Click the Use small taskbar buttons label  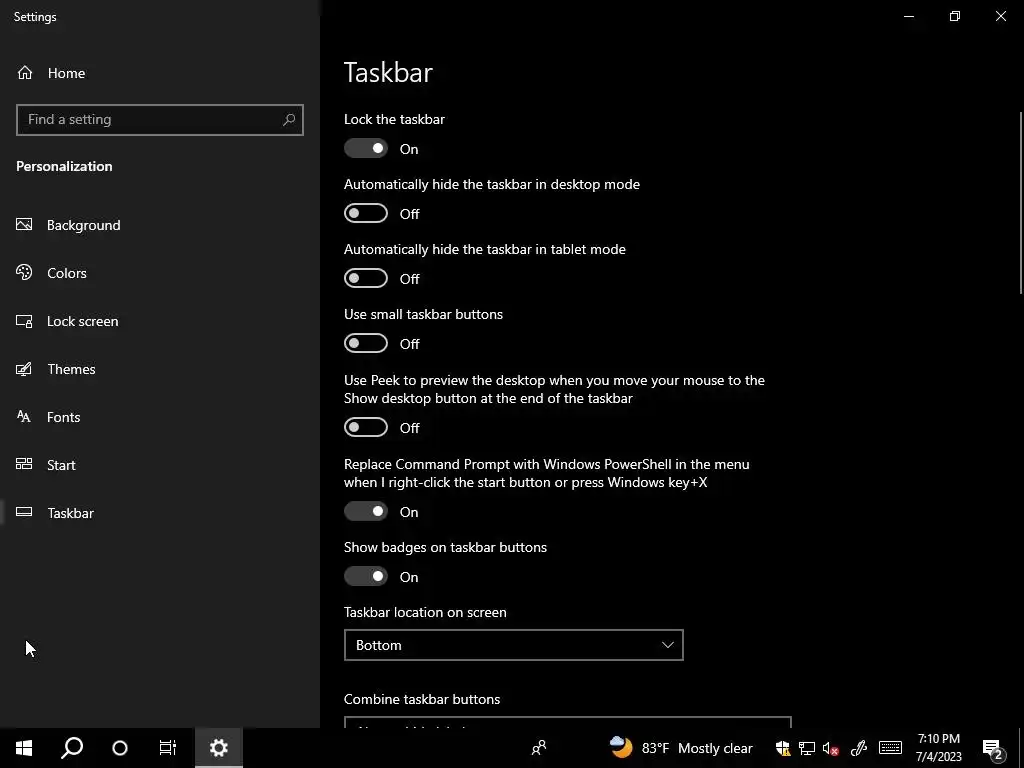pos(423,314)
